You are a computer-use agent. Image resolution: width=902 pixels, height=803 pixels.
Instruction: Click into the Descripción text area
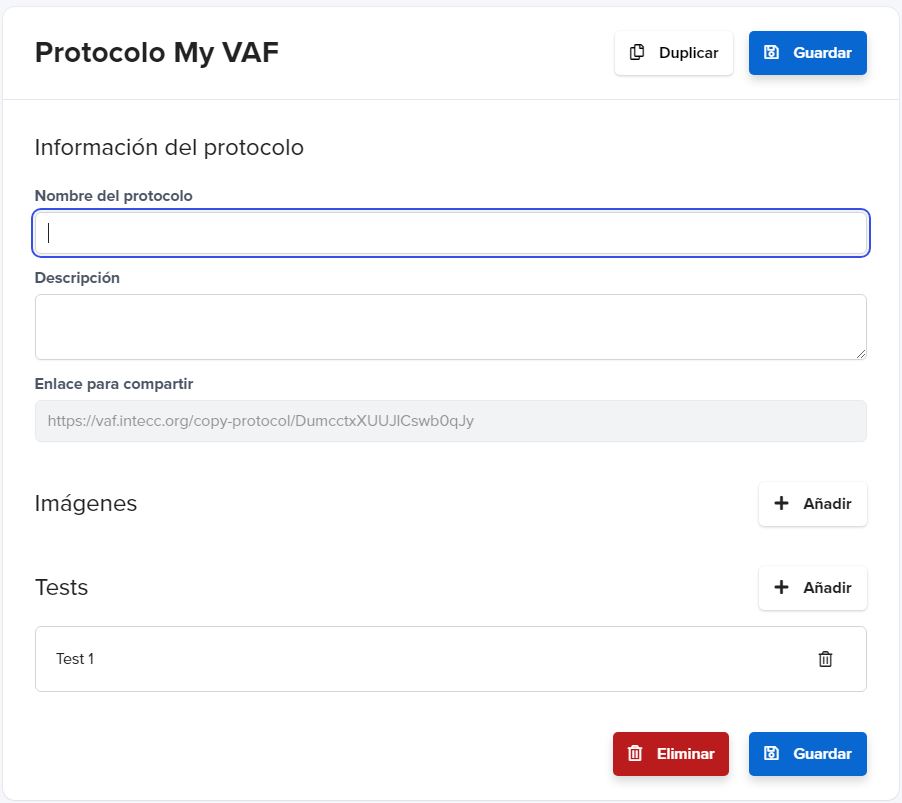point(451,327)
